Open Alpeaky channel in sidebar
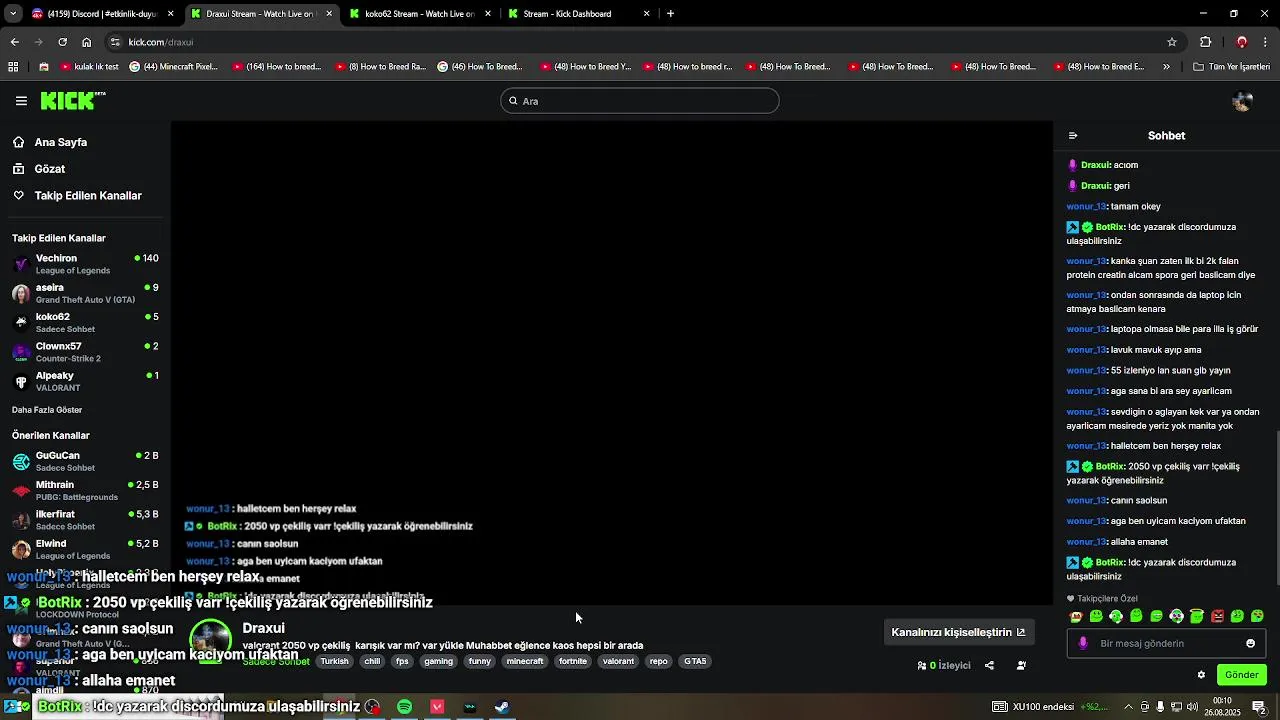The image size is (1280, 720). (x=86, y=381)
